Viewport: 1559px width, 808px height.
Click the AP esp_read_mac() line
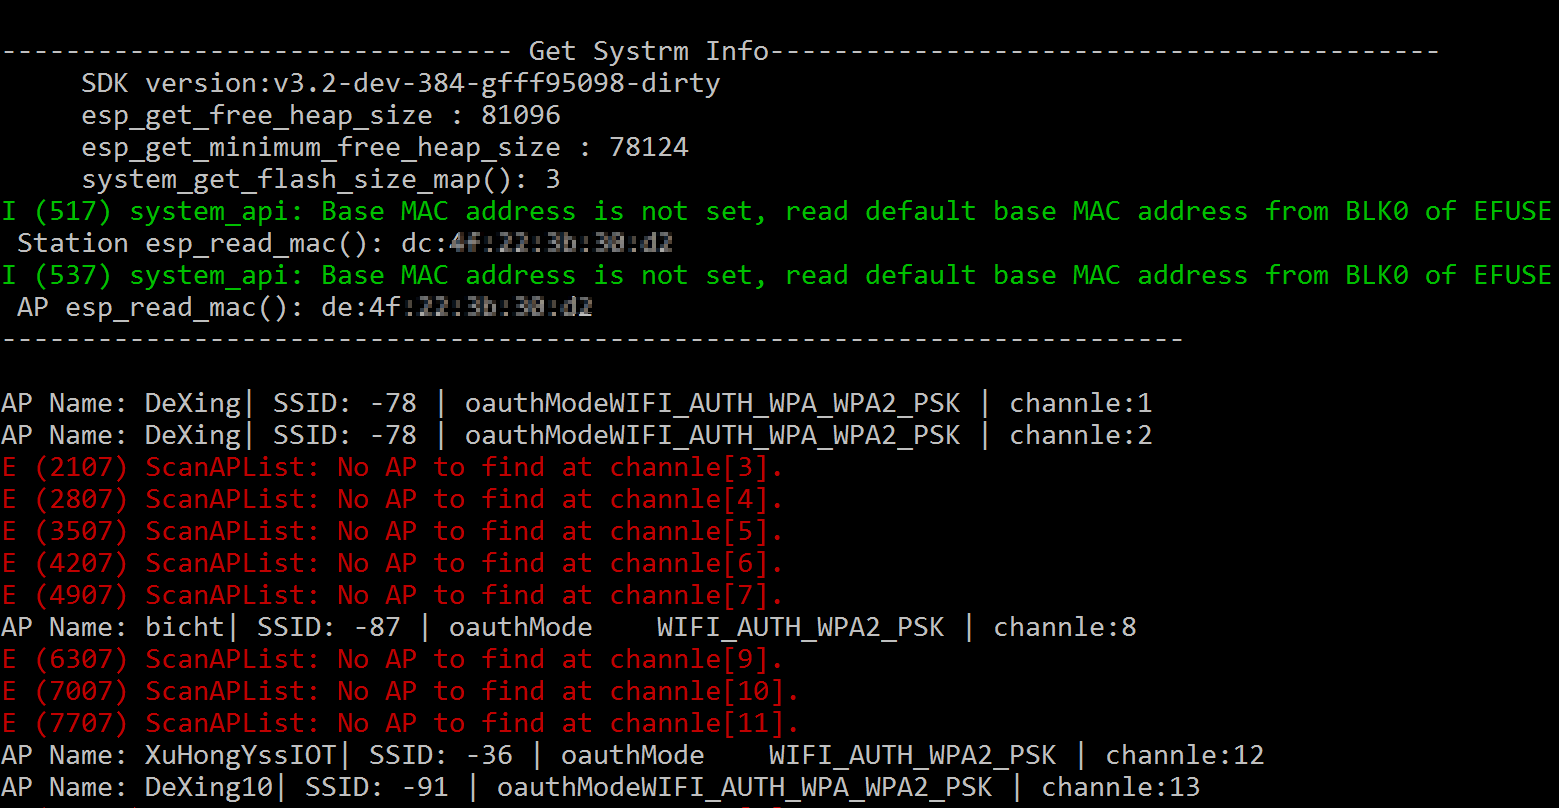point(305,307)
